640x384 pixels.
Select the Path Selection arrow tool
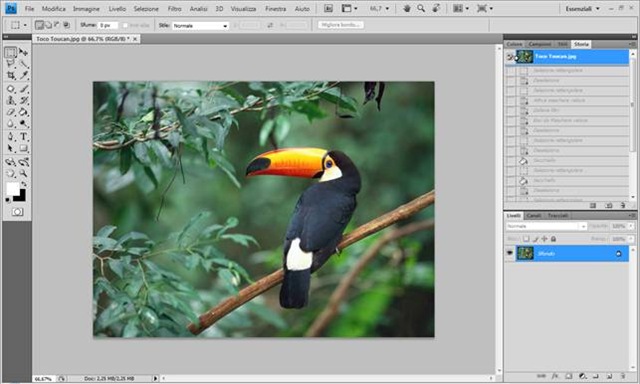coord(11,149)
